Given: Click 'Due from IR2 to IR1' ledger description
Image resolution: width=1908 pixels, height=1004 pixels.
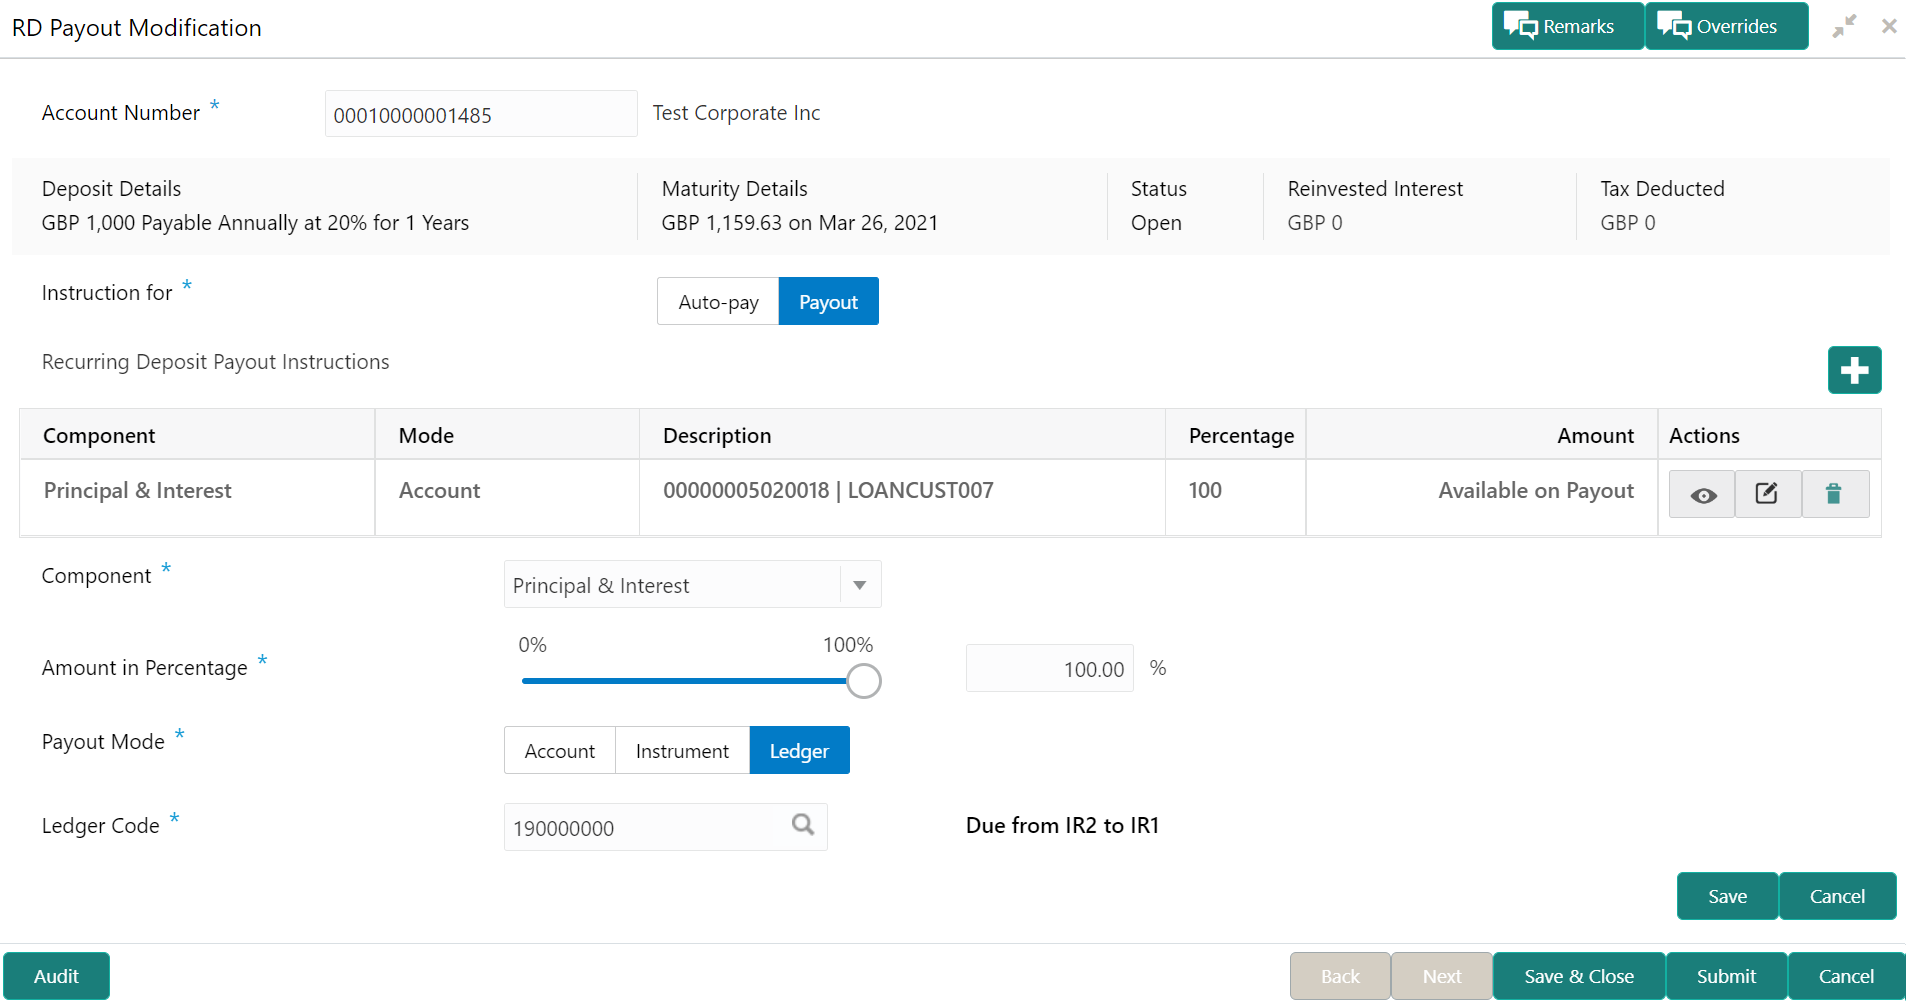Looking at the screenshot, I should coord(1062,825).
